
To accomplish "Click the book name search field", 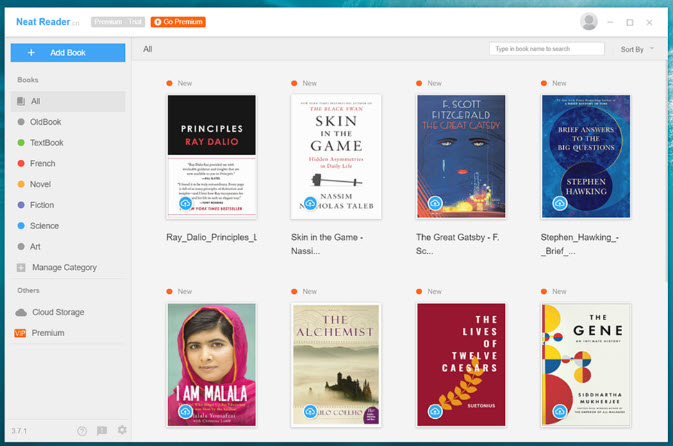I will click(x=546, y=48).
